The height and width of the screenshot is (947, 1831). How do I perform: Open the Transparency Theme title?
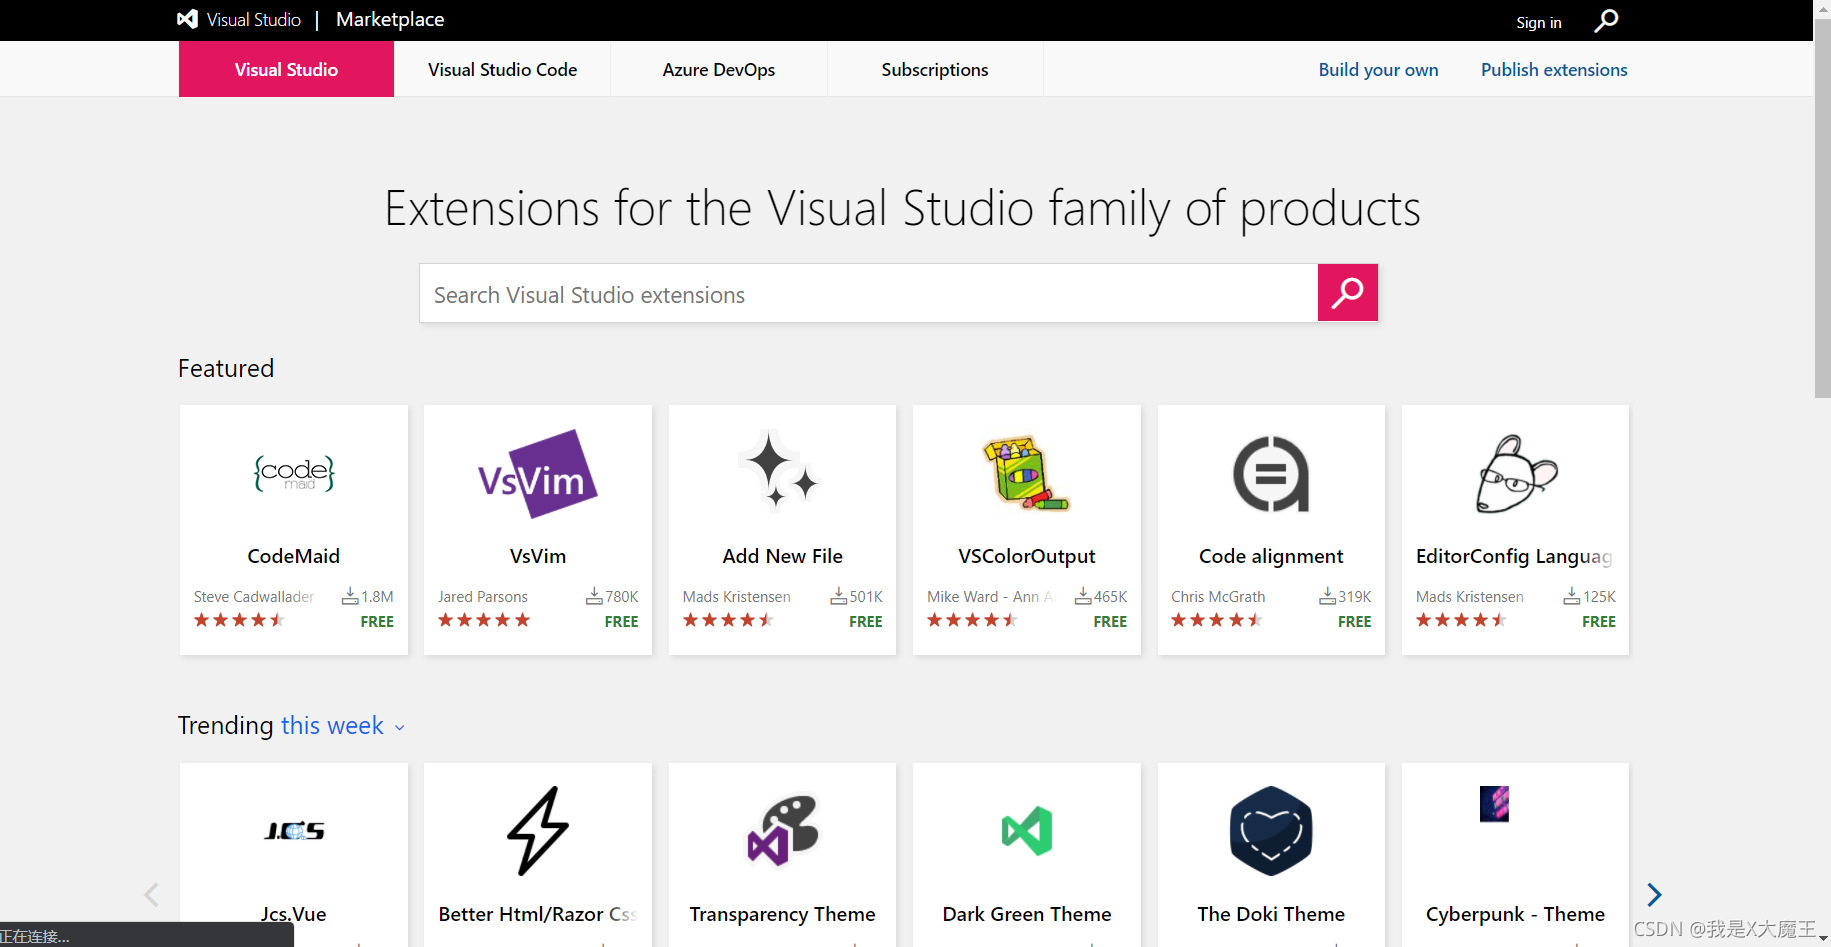[x=783, y=914]
